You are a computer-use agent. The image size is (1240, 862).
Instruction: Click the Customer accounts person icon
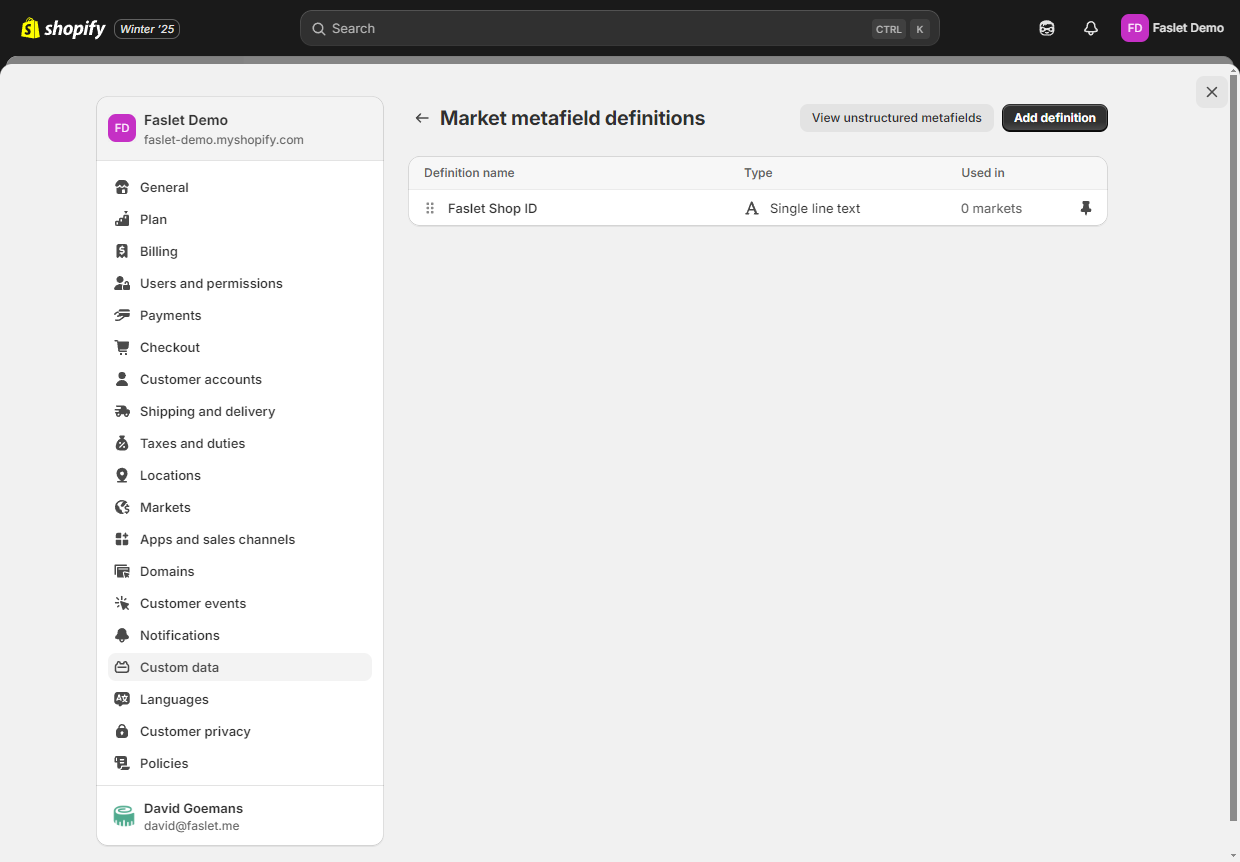click(122, 379)
